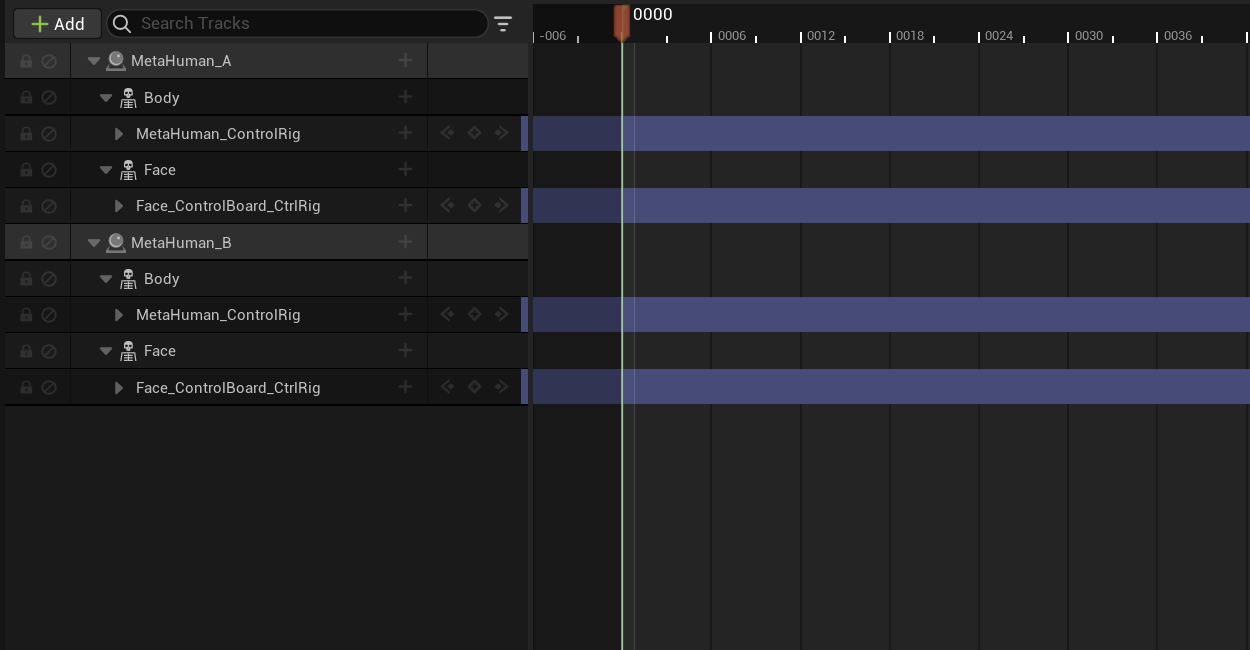The width and height of the screenshot is (1250, 650).
Task: Add a key on MetaHuman_B's MetaHuman_ControlRig
Action: coord(474,314)
